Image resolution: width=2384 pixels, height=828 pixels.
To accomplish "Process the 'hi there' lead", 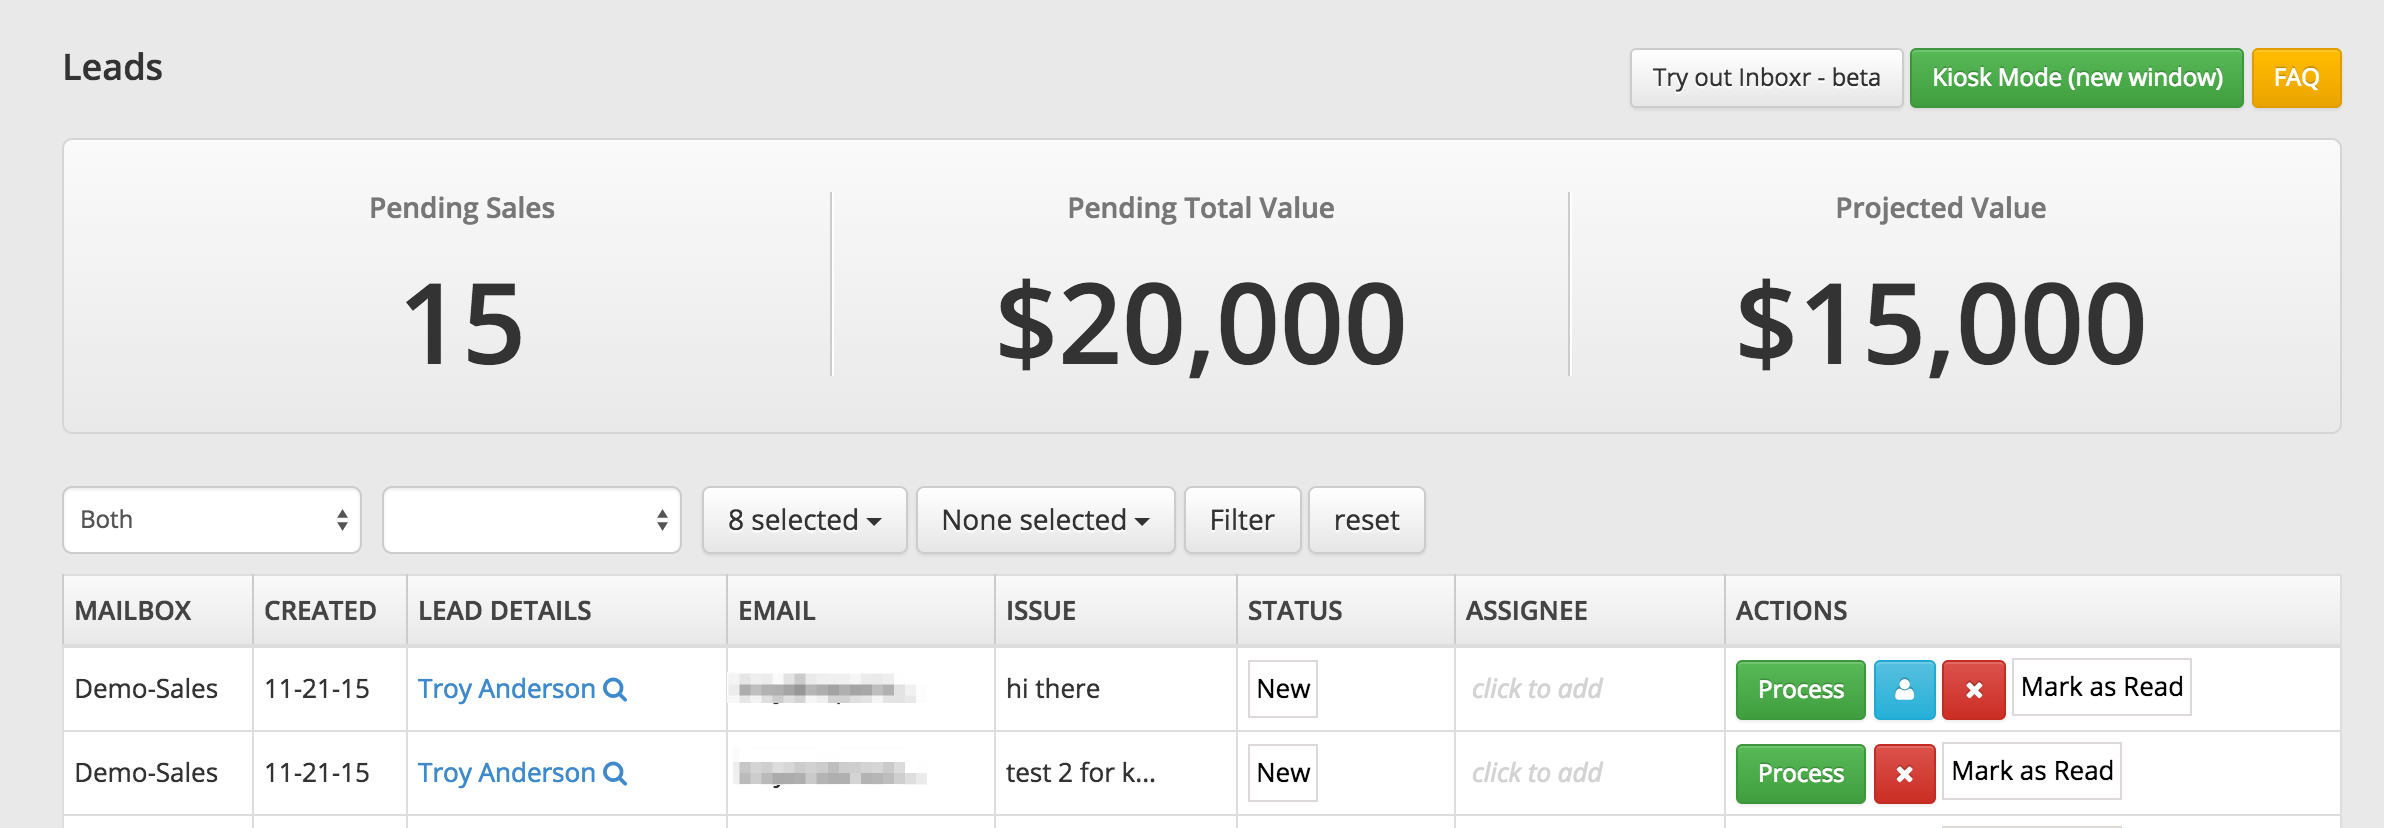I will 1800,690.
